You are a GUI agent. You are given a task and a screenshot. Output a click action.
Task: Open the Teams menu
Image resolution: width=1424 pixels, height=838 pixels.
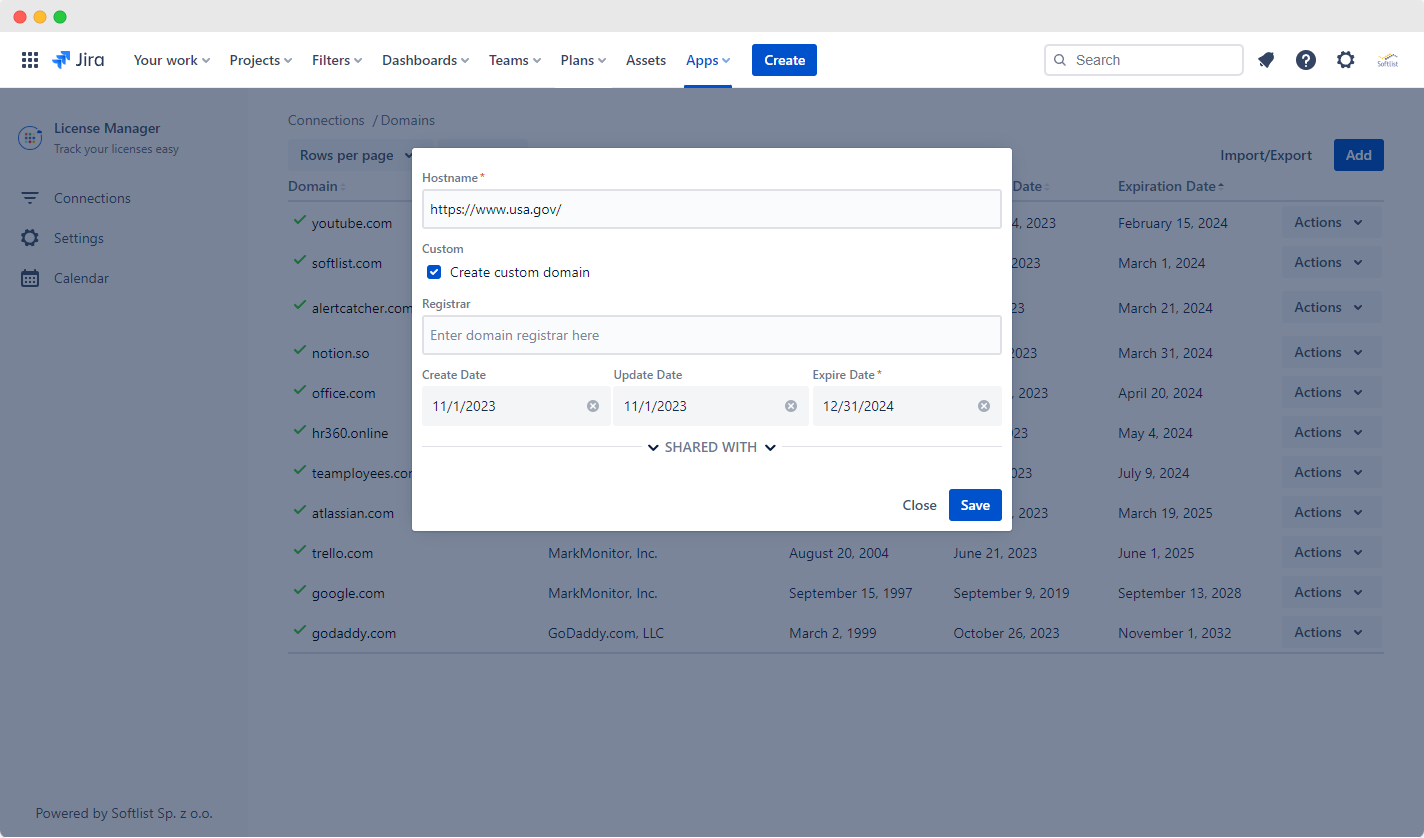[515, 60]
